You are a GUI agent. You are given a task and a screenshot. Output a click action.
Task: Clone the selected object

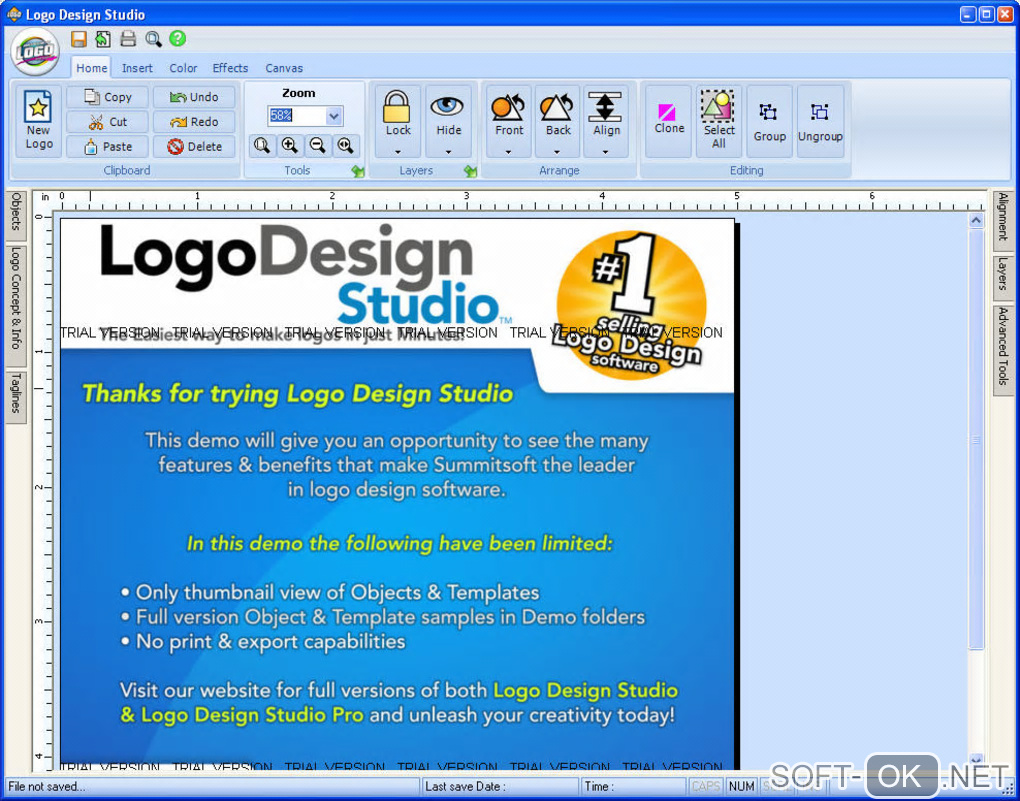point(669,121)
